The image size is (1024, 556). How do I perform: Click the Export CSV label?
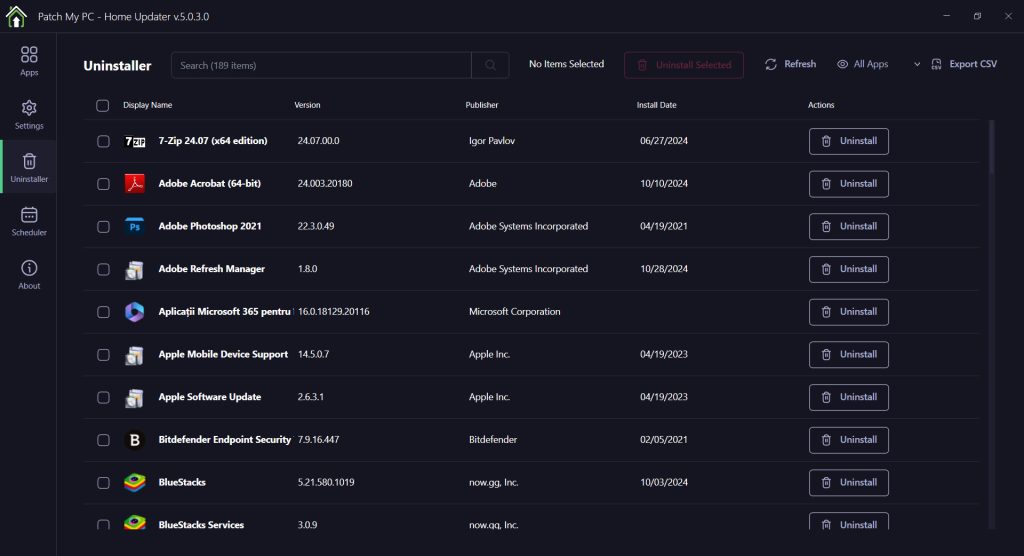tap(973, 64)
